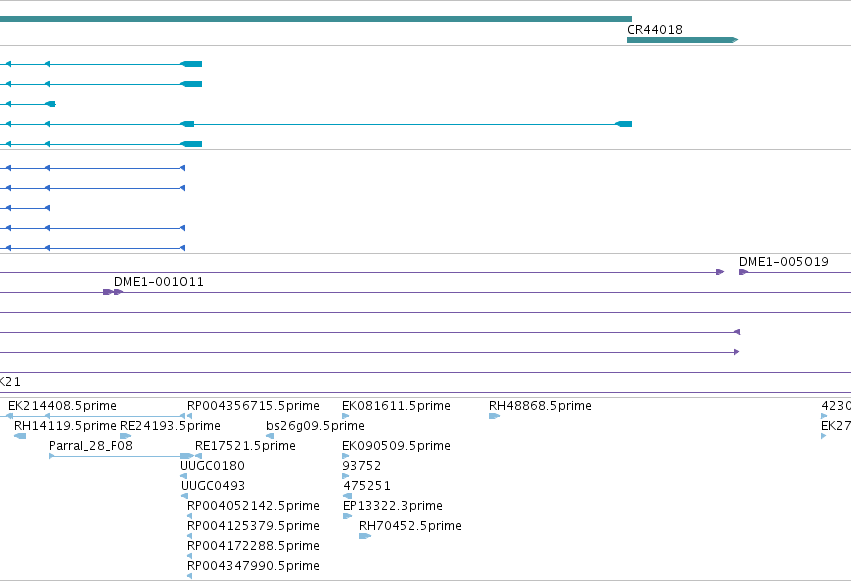Select the EK090509.5prime EST arrow
The width and height of the screenshot is (851, 581).
pos(345,456)
